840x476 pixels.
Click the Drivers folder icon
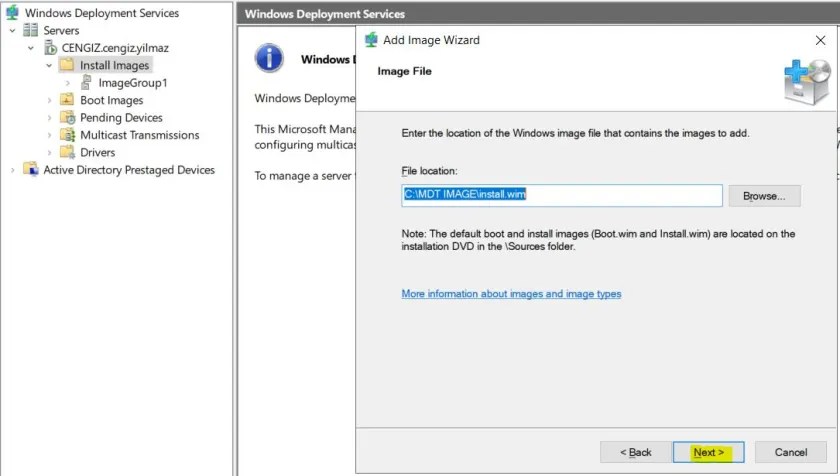coord(68,152)
